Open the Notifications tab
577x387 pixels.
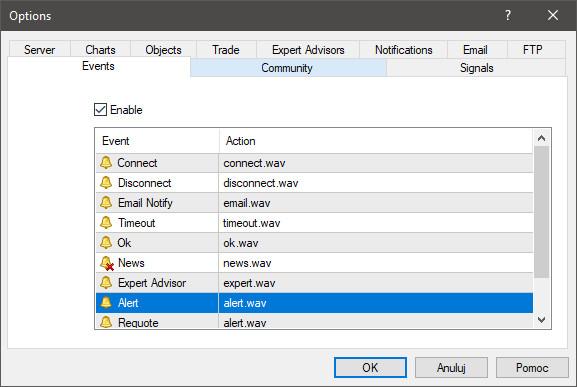tap(404, 50)
